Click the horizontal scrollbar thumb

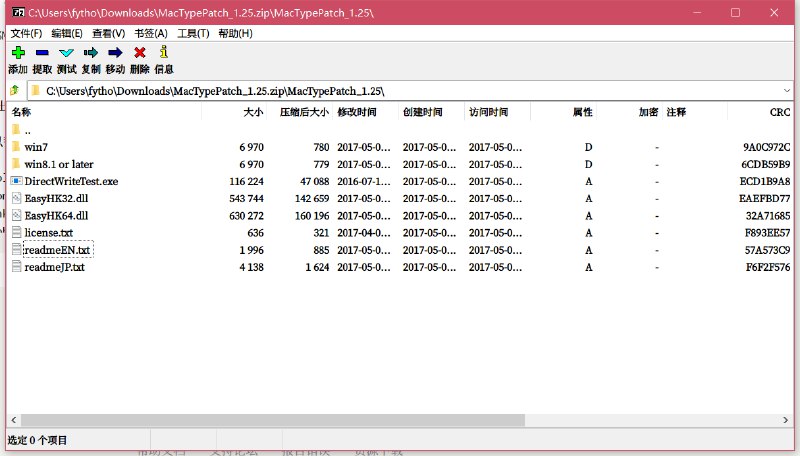coord(272,420)
